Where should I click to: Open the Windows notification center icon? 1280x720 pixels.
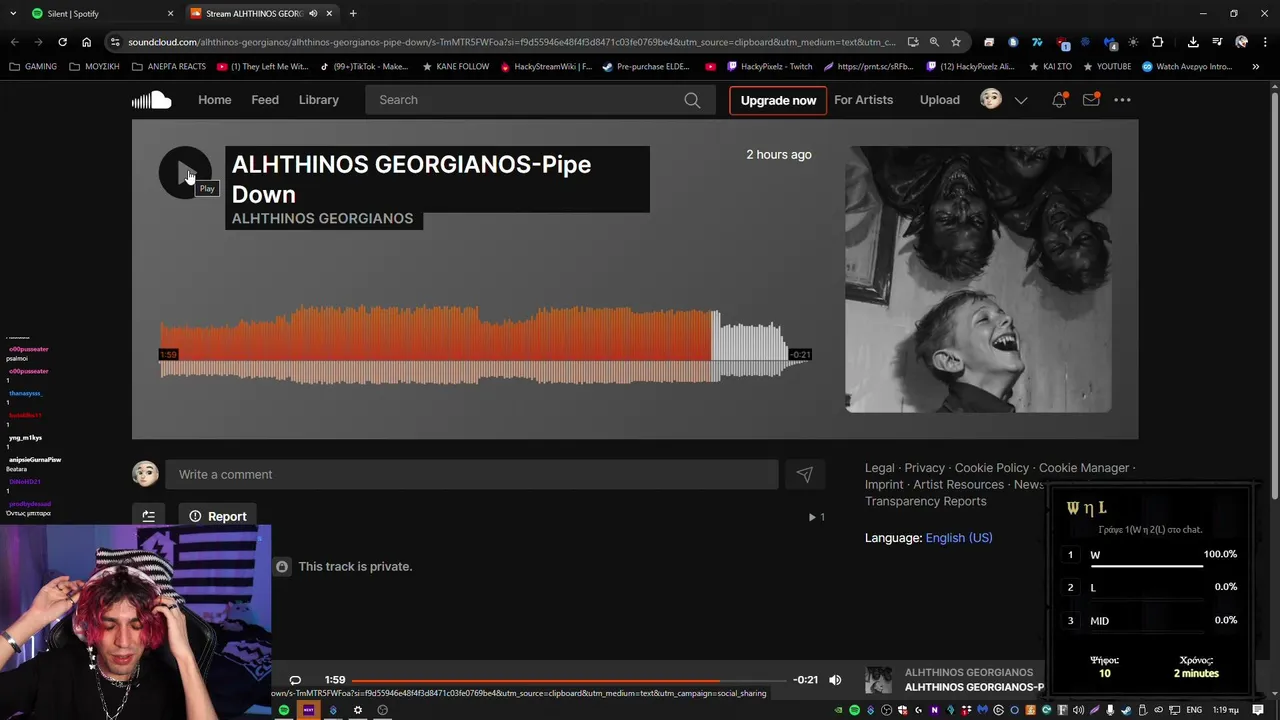click(x=1258, y=710)
